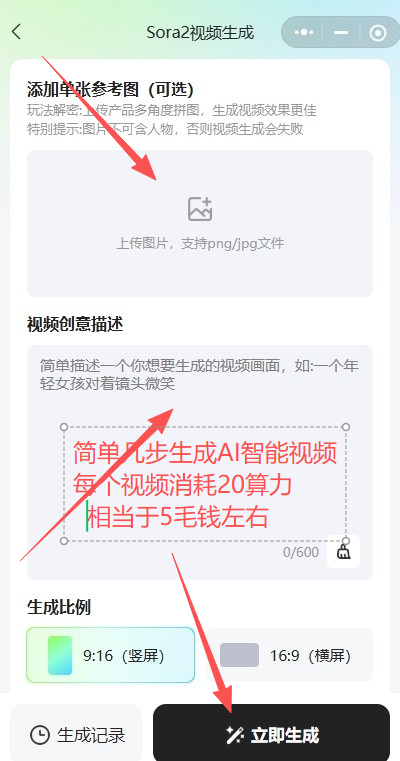Open the three-dots more menu

click(x=304, y=33)
